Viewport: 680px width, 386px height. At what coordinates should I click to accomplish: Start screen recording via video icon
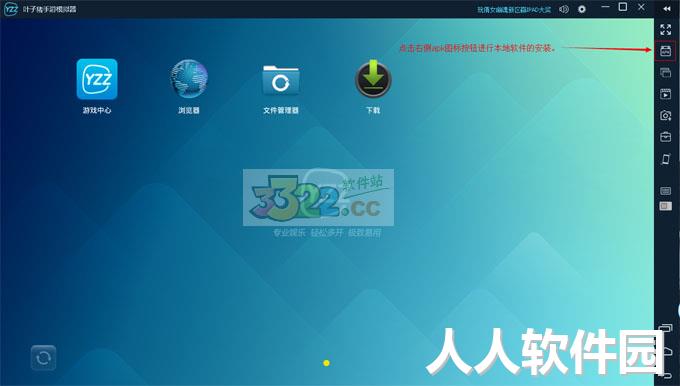click(665, 94)
